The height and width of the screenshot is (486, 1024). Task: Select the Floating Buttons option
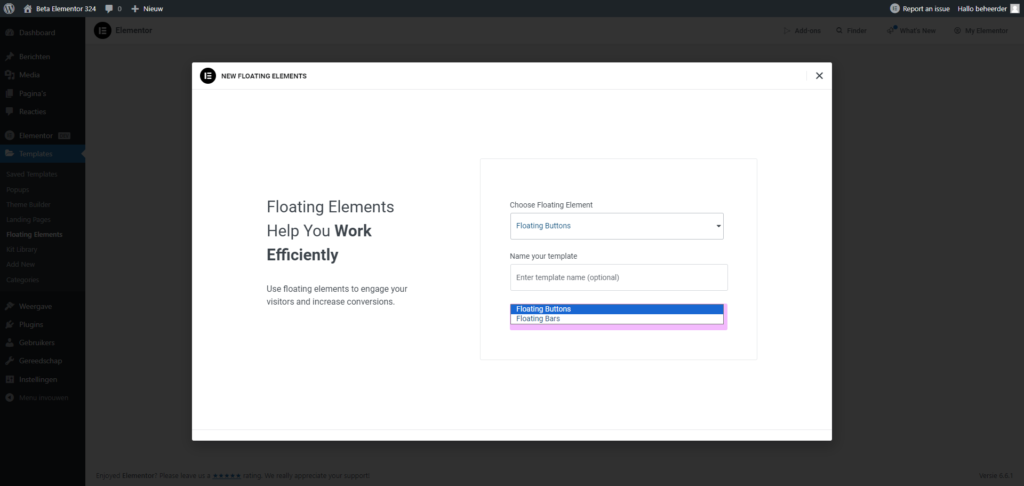click(616, 309)
